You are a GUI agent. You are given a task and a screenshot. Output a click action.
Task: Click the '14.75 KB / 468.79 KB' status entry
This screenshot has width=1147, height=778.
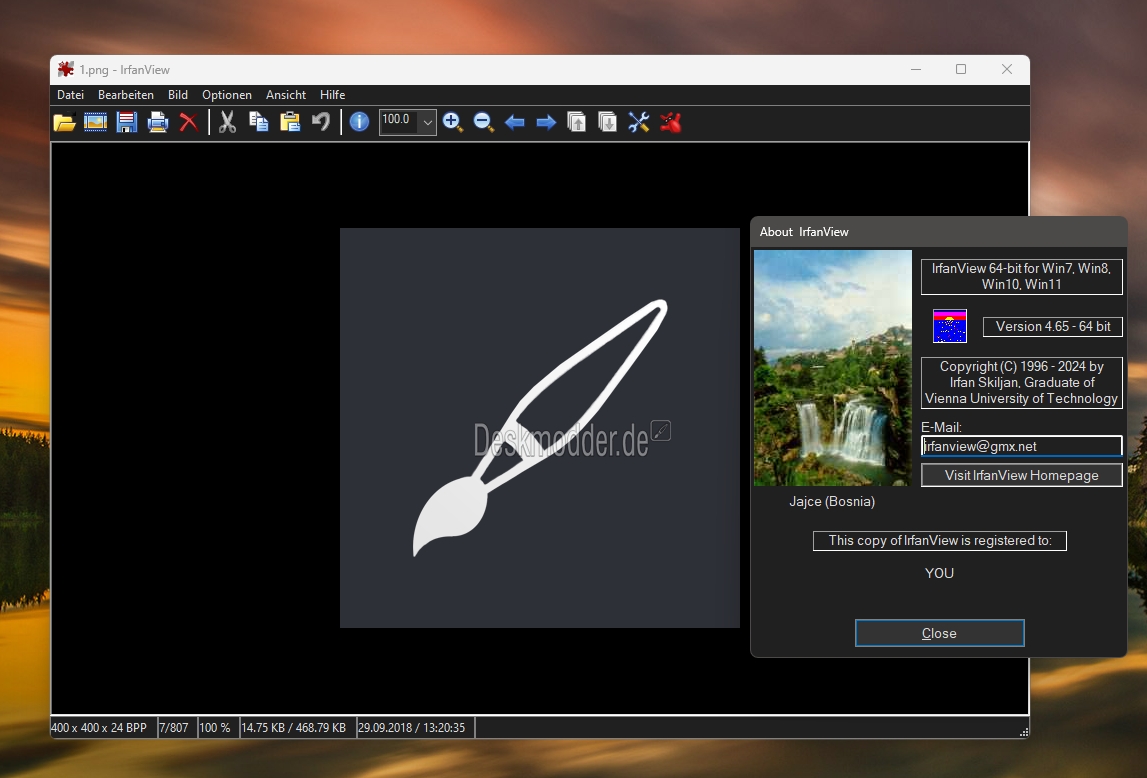[293, 728]
